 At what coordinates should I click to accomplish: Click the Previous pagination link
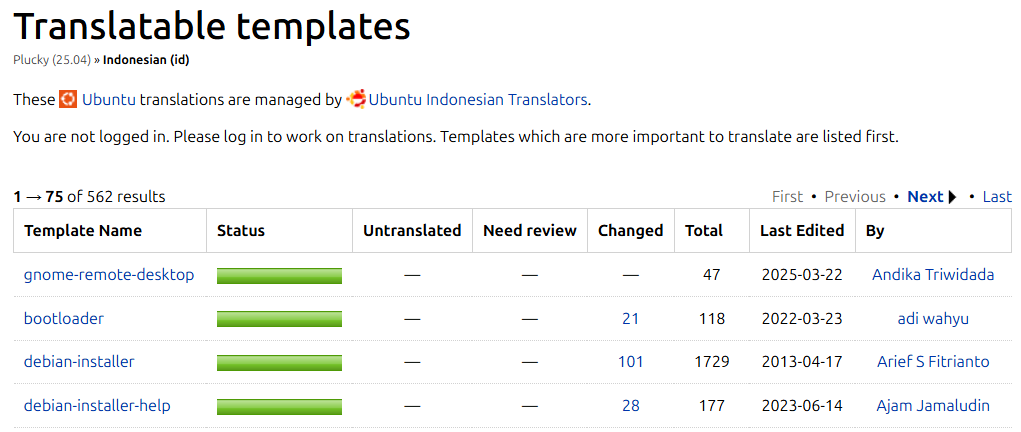855,197
